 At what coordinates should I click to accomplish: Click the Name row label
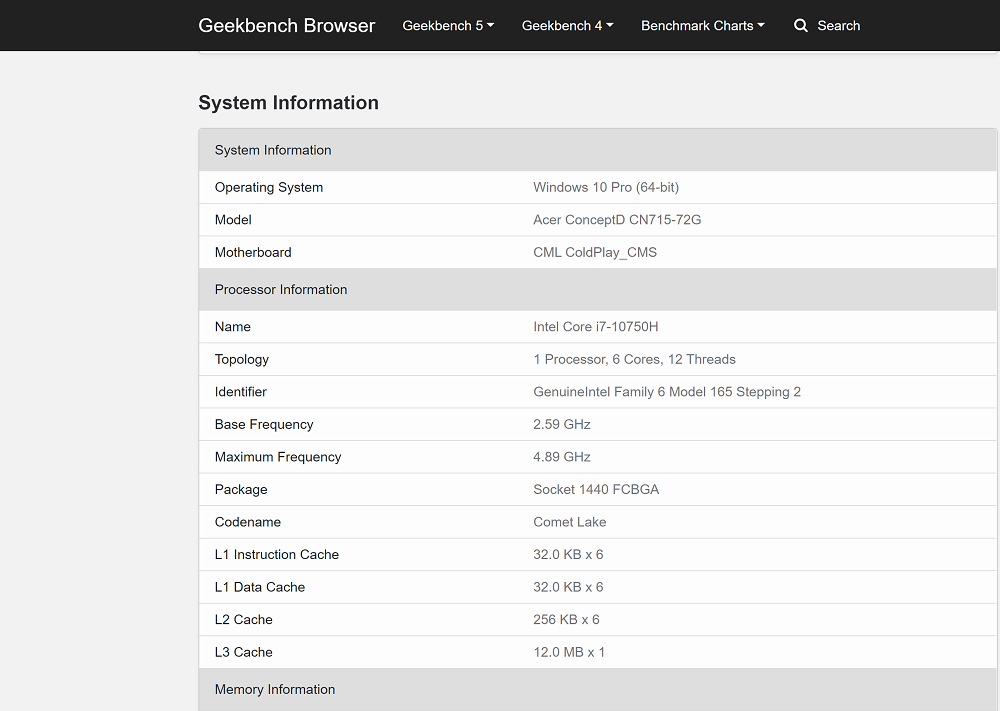click(233, 327)
